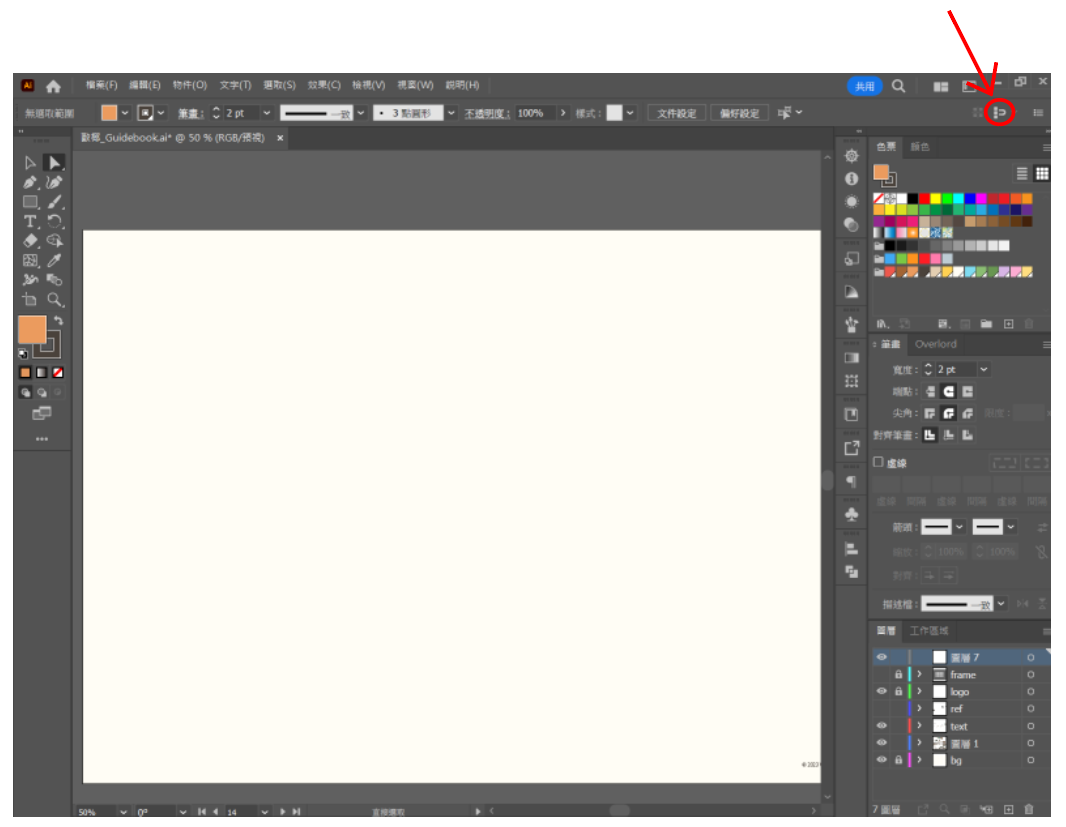Open the 物件(O) menu

pyautogui.click(x=190, y=85)
